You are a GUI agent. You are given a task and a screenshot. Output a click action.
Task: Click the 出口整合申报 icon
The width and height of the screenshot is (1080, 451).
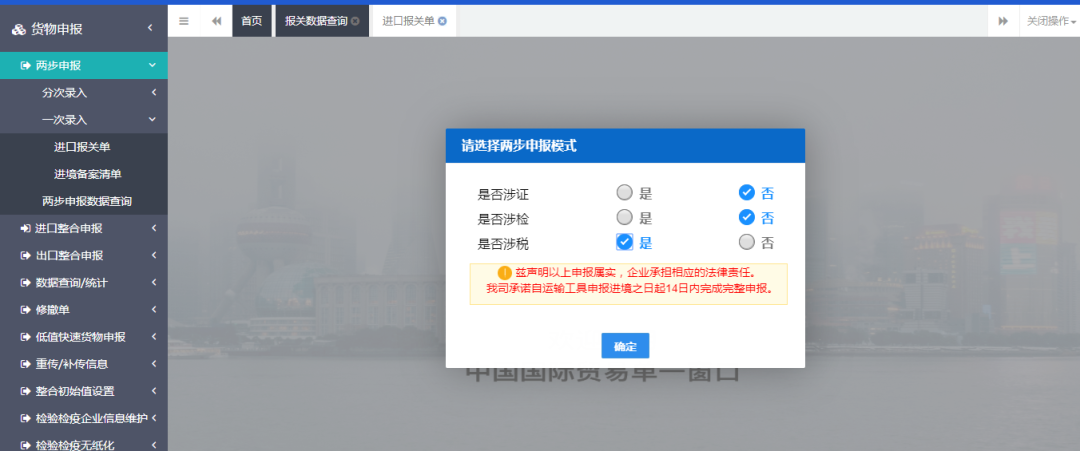coord(25,255)
